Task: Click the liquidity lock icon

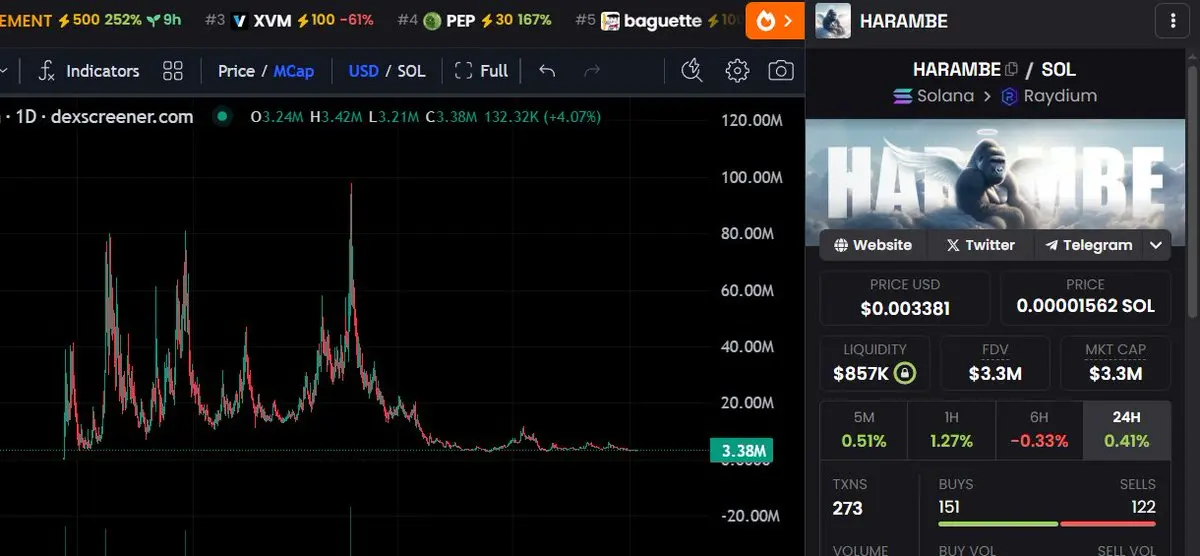Action: pyautogui.click(x=905, y=374)
